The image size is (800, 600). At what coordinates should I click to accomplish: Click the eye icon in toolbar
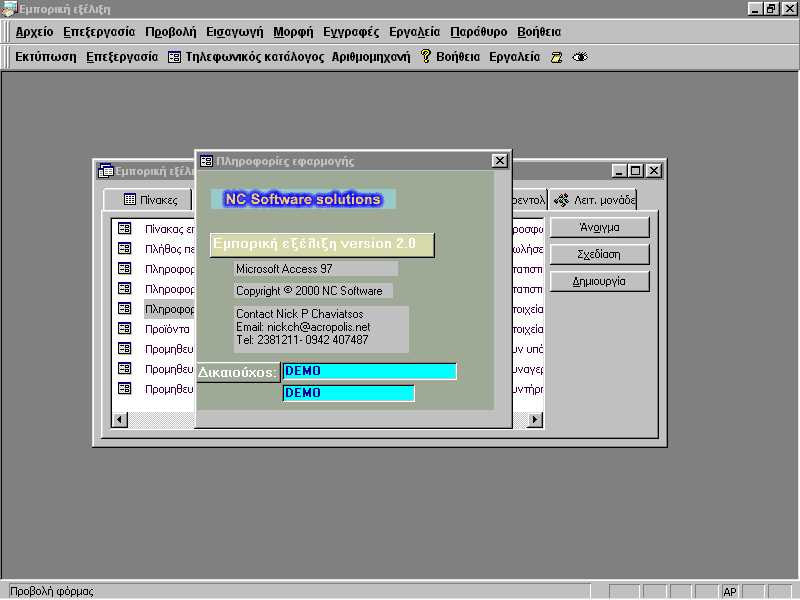coord(580,57)
